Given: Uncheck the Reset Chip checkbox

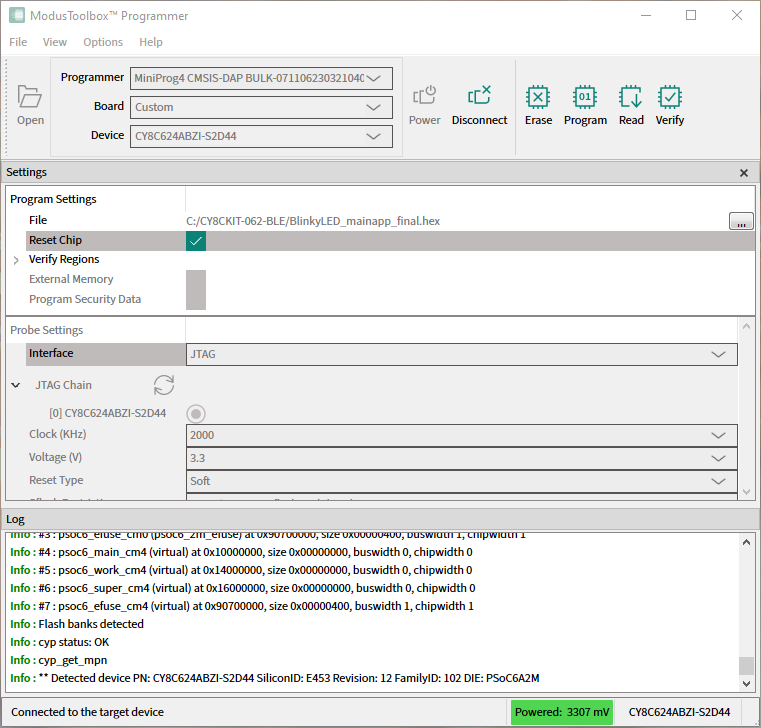Looking at the screenshot, I should (x=196, y=241).
